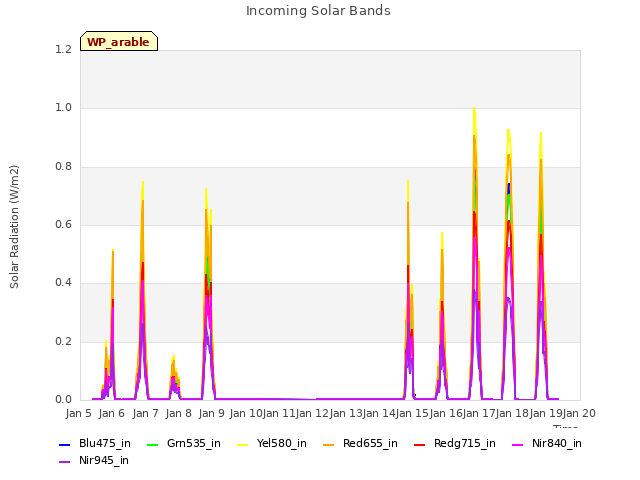Click the blue Blu475_in legend color marker
Image resolution: width=640 pixels, height=480 pixels.
(64, 445)
